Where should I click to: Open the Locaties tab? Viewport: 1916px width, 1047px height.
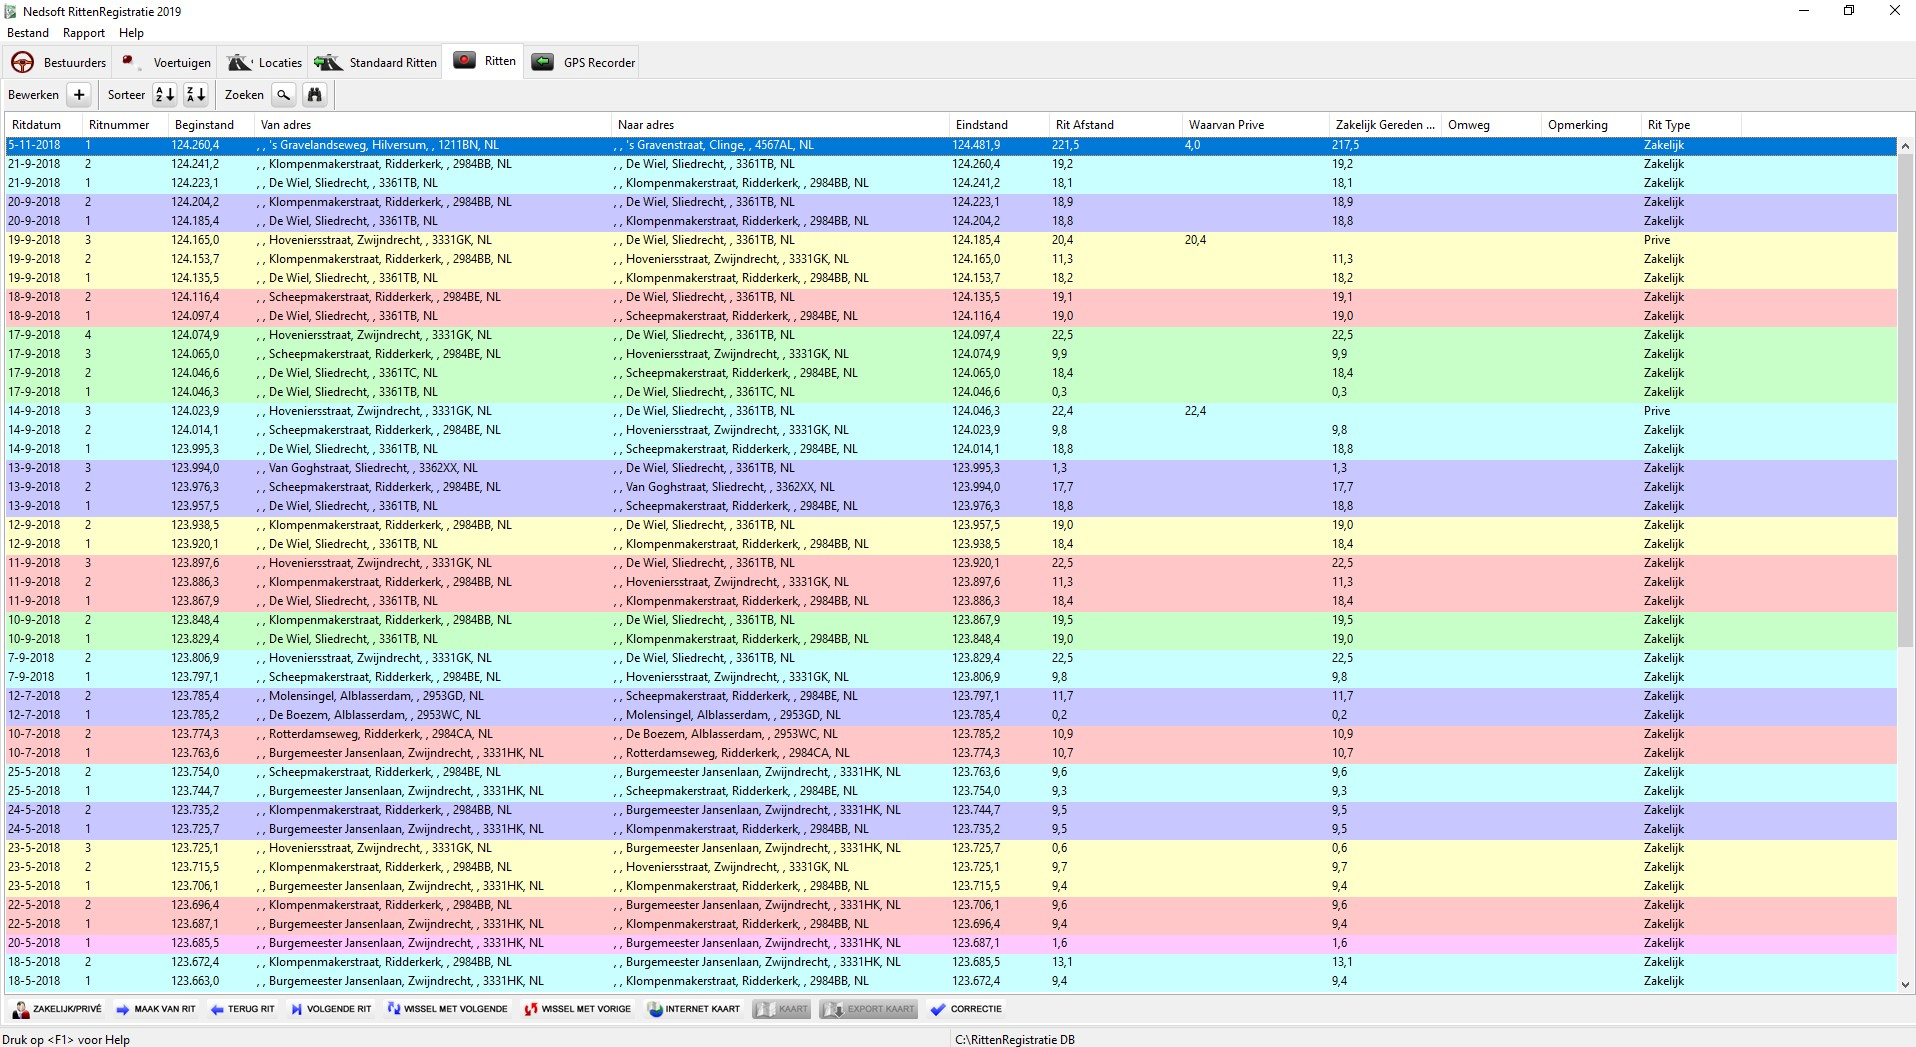pos(264,62)
